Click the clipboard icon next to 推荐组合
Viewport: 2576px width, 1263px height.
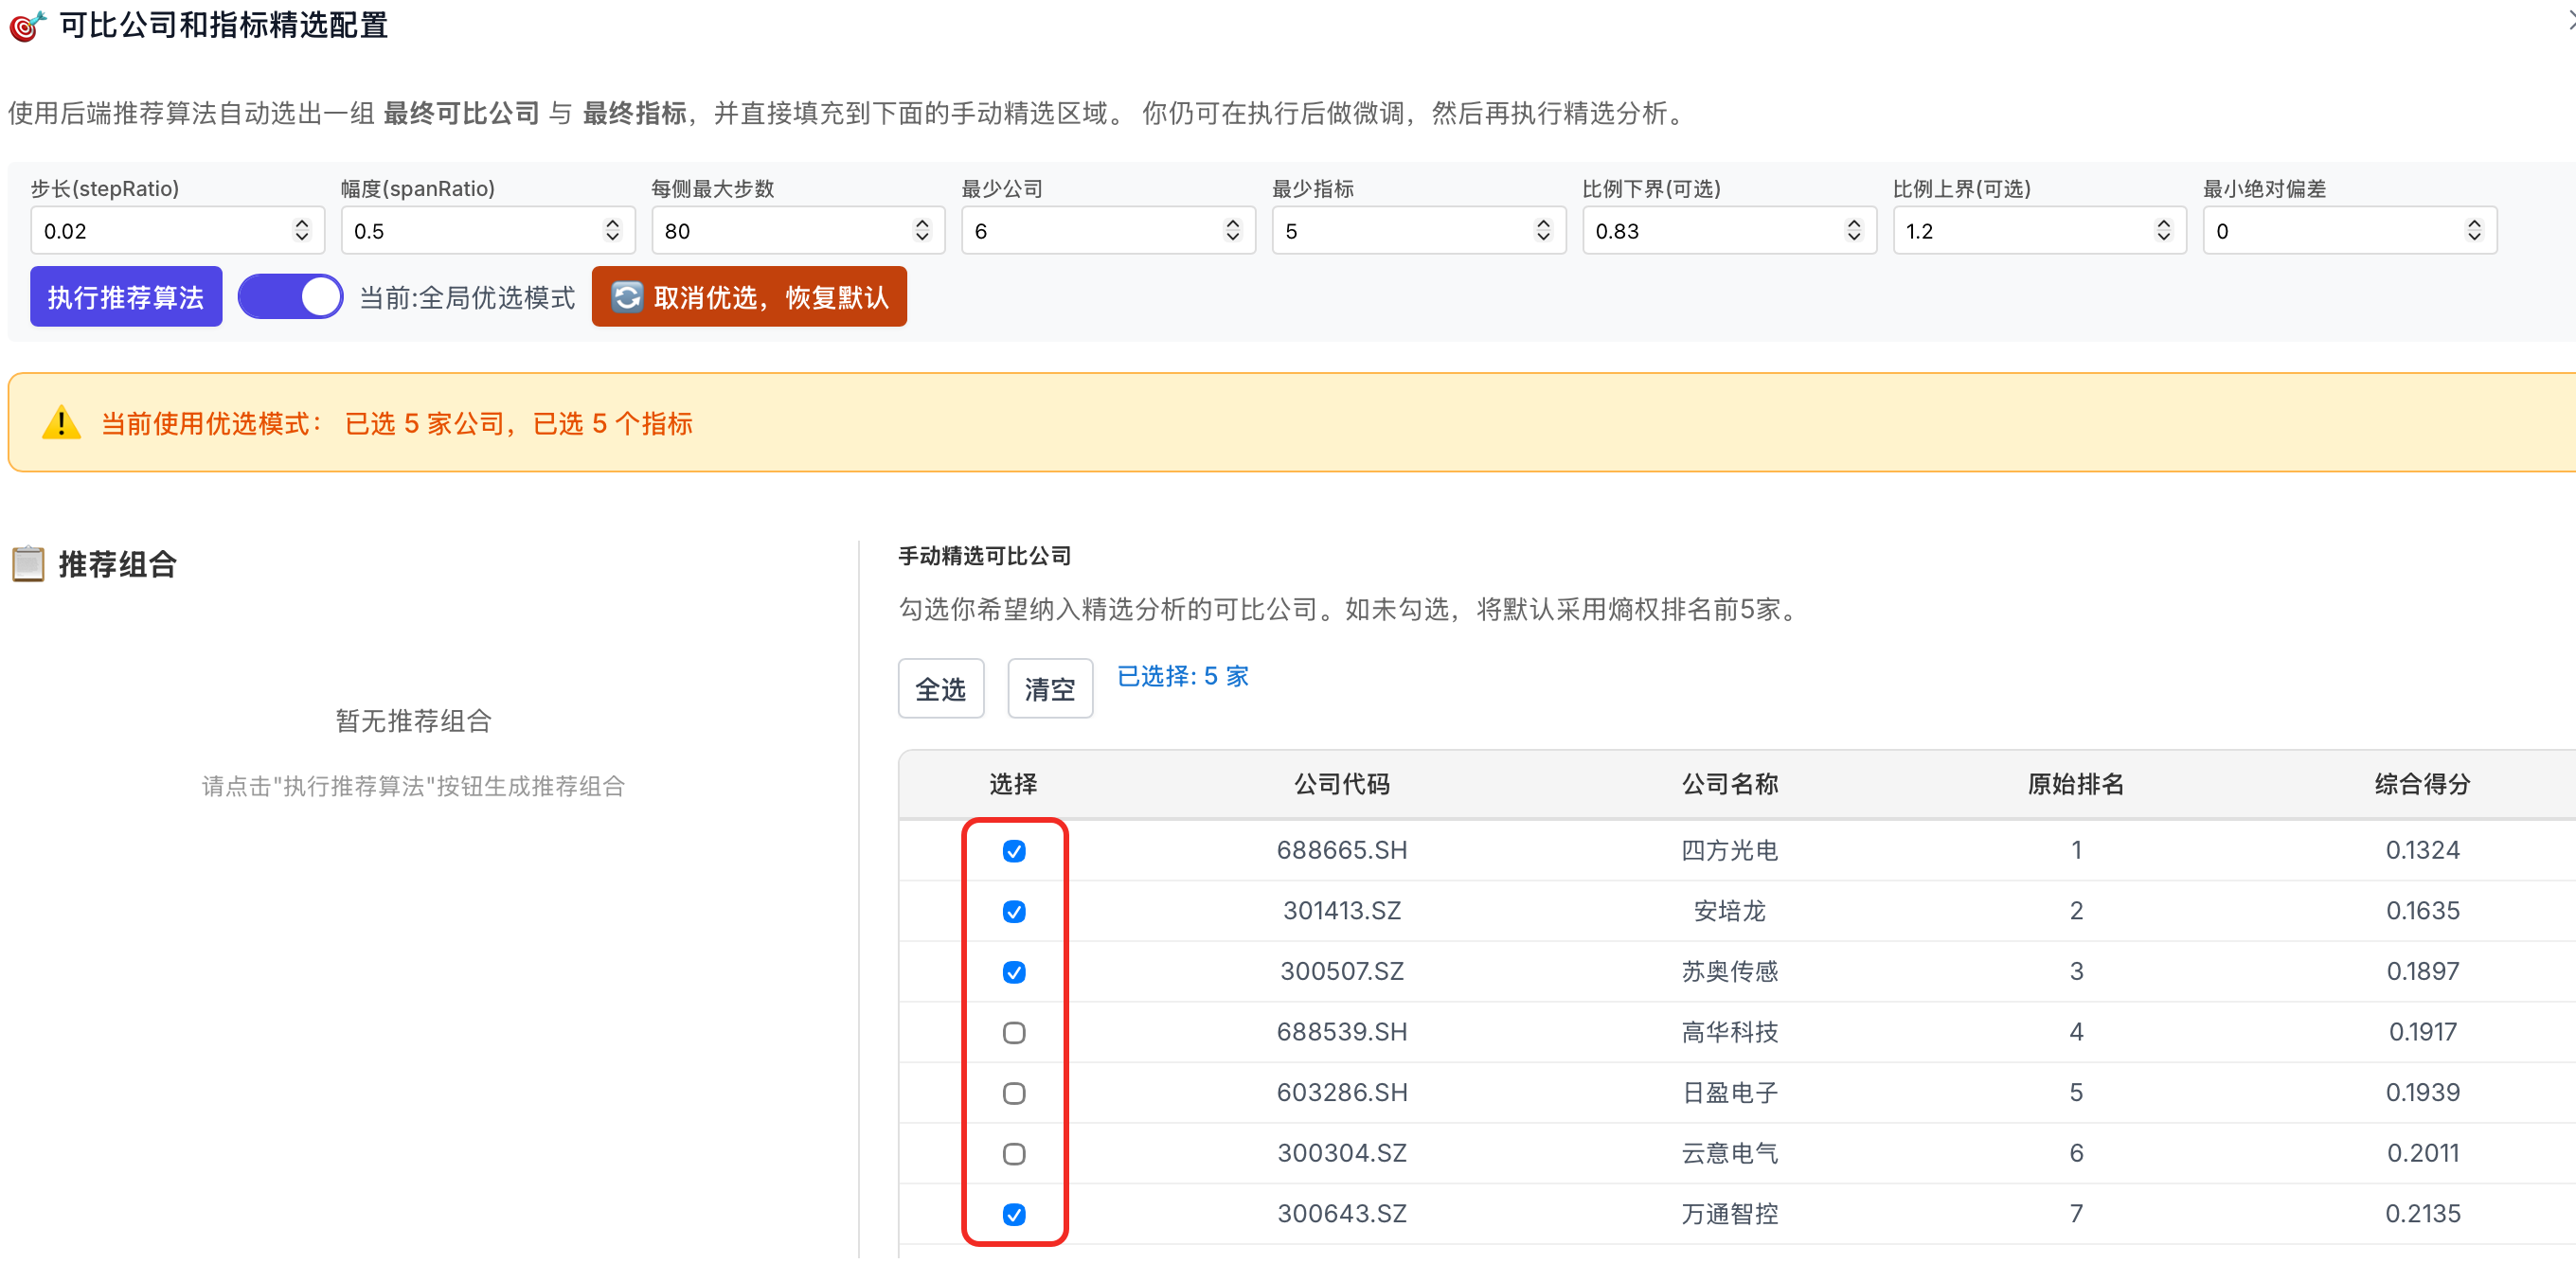[x=28, y=564]
